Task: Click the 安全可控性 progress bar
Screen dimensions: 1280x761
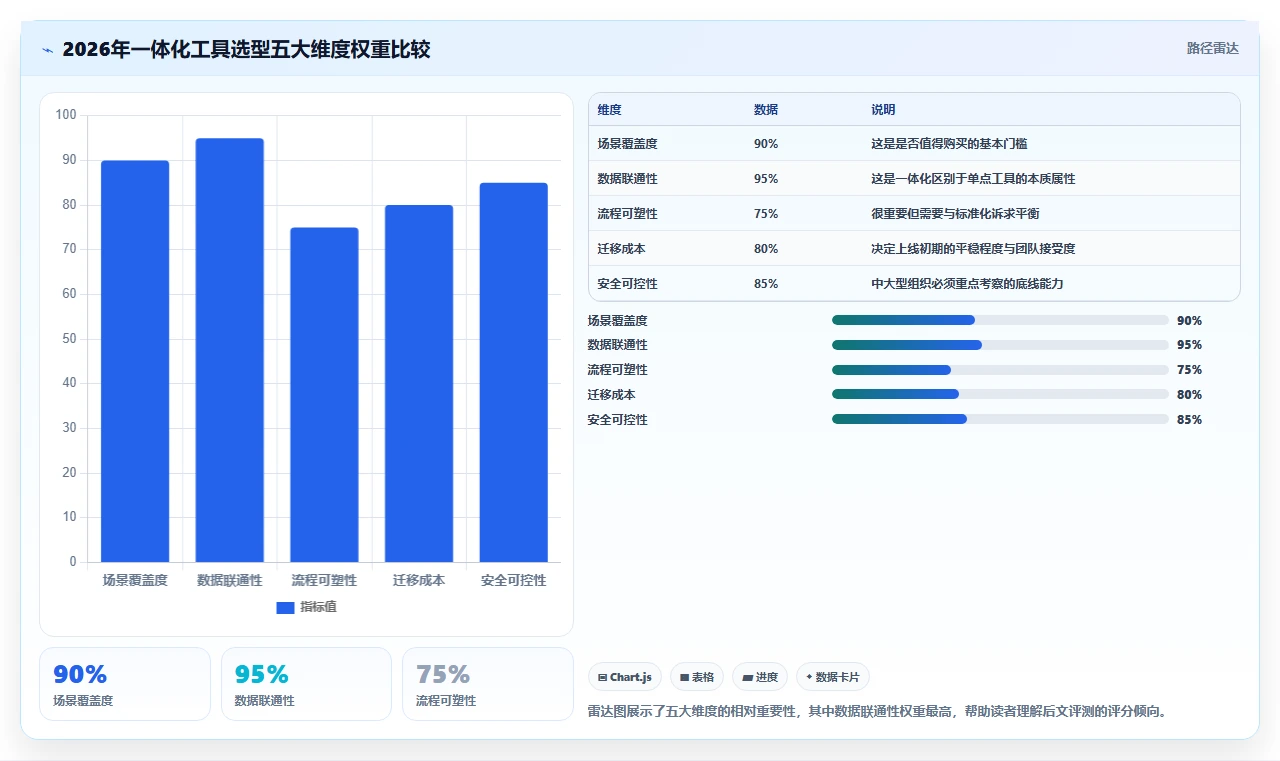Action: tap(1000, 419)
